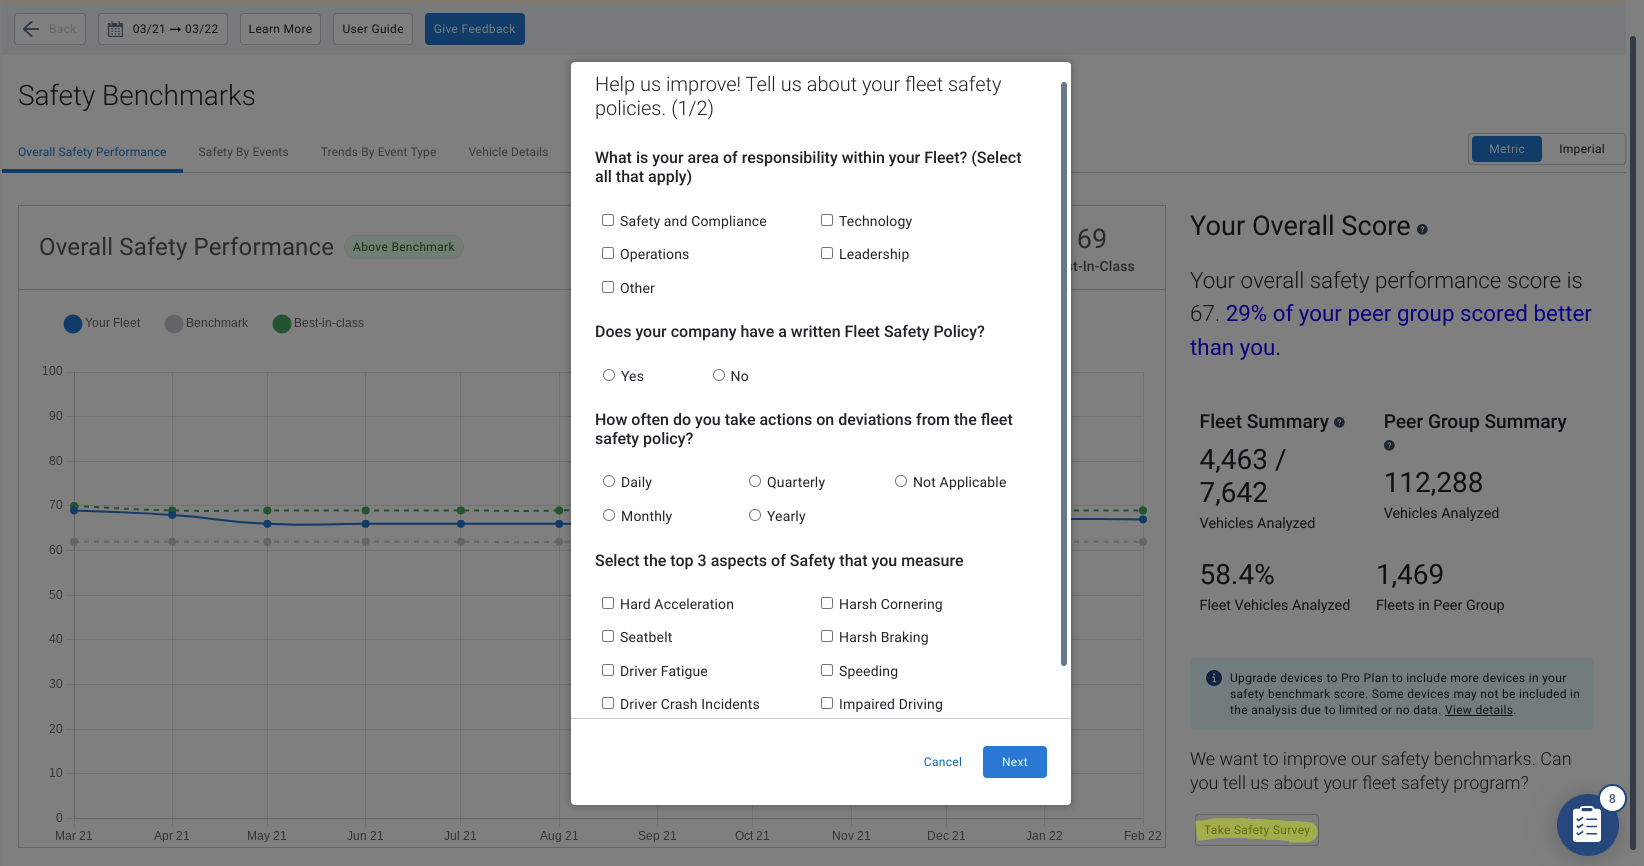Viewport: 1644px width, 866px height.
Task: Click the Next button in the dialog
Action: coord(1014,761)
